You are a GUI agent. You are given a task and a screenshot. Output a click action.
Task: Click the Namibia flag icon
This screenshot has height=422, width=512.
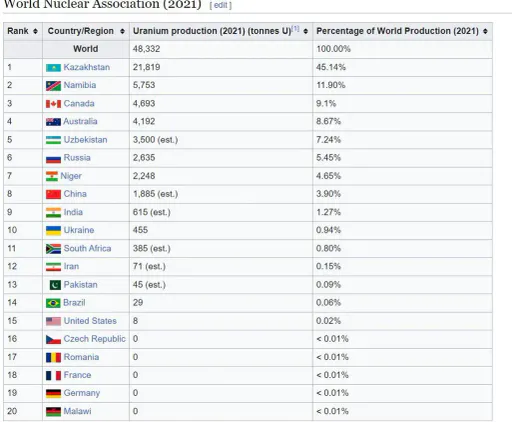(53, 86)
